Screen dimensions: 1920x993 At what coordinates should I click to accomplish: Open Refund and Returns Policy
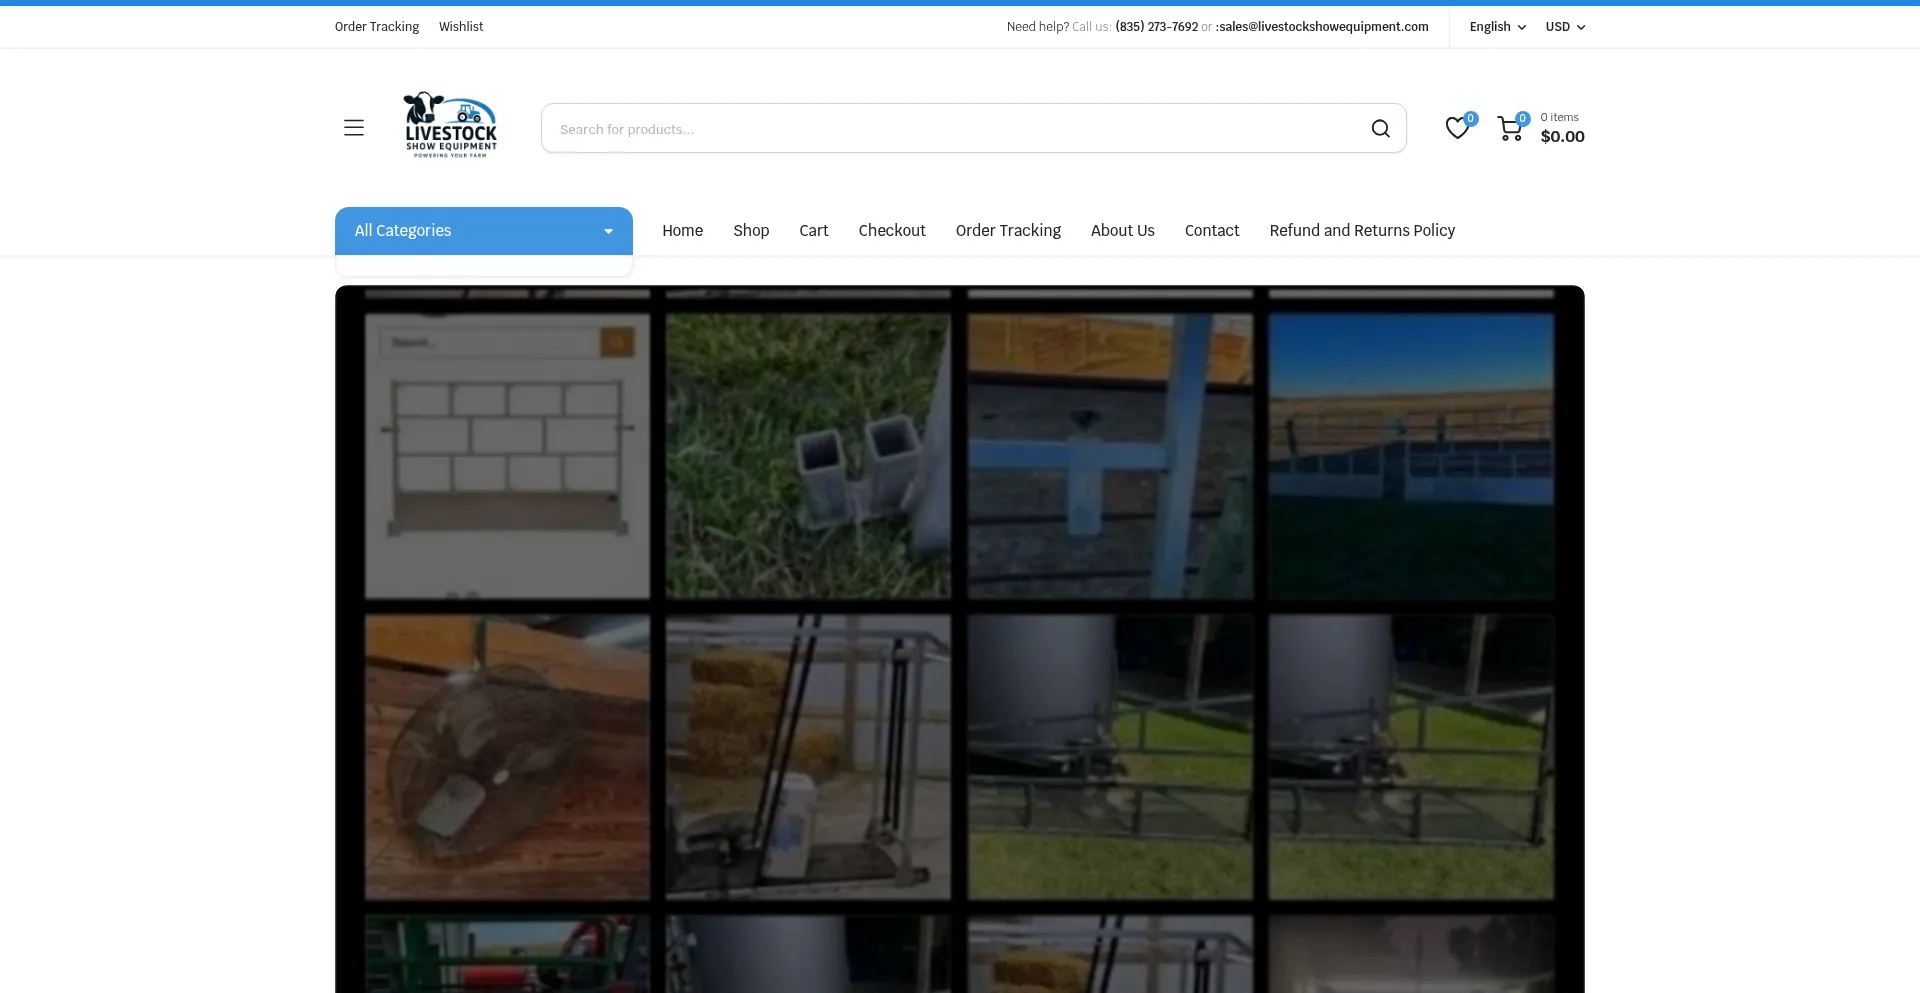tap(1361, 231)
